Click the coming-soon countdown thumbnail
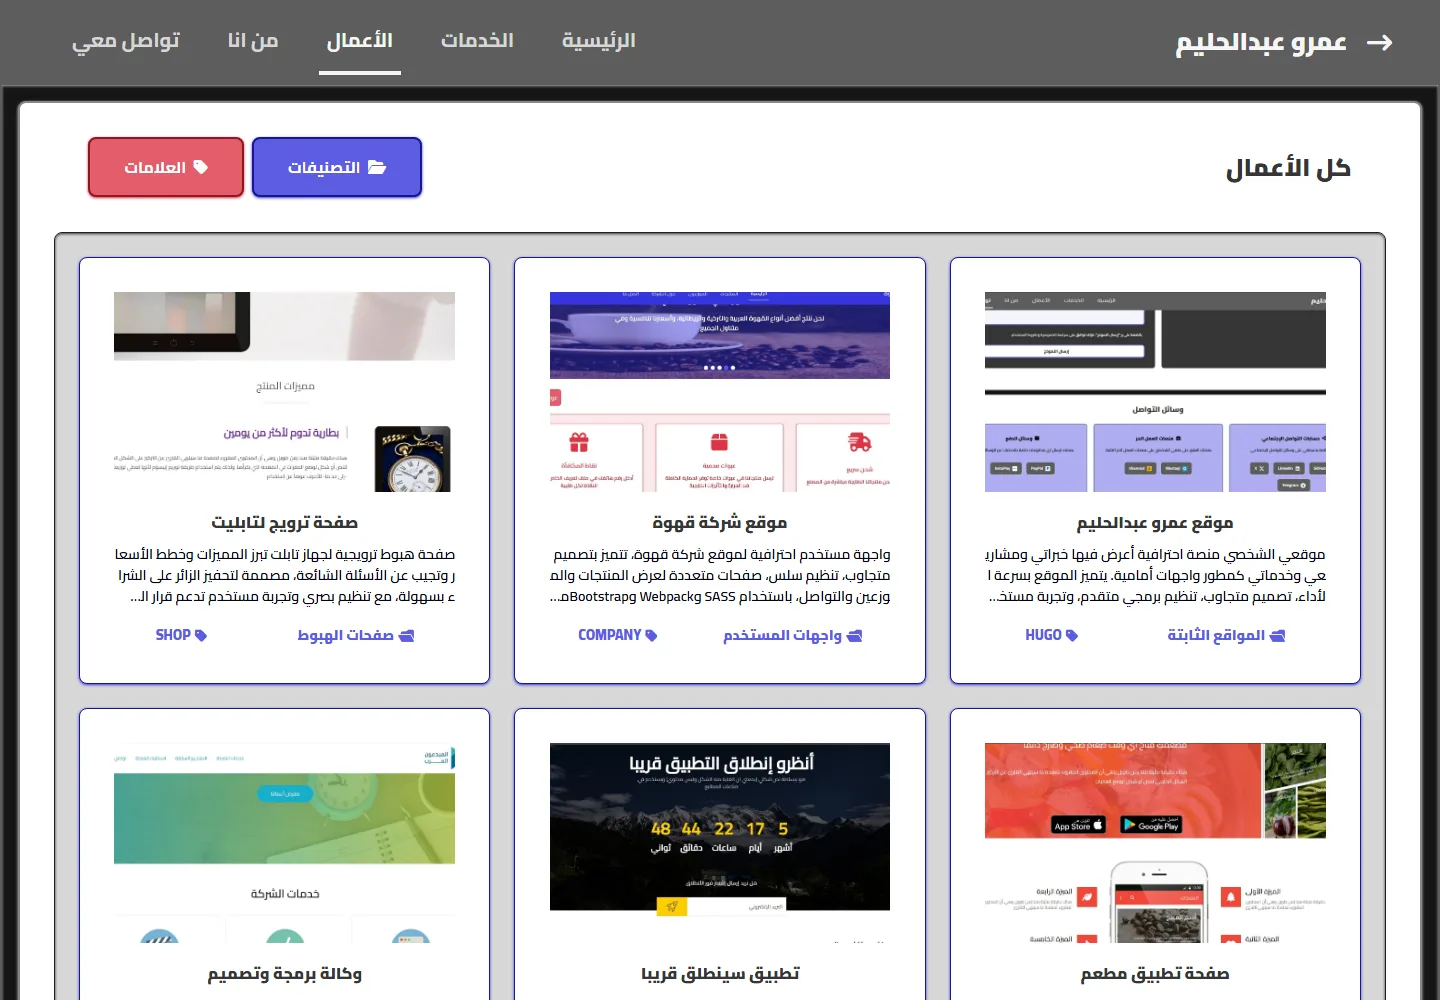This screenshot has height=1000, width=1440. tap(720, 843)
